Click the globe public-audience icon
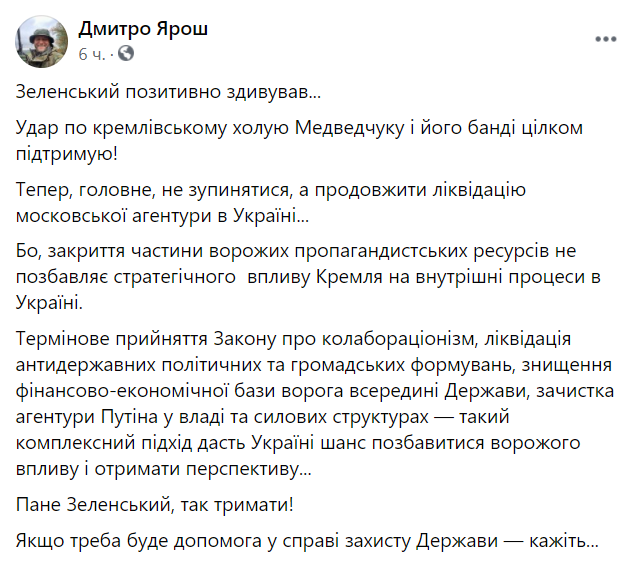The height and width of the screenshot is (568, 641). point(126,53)
